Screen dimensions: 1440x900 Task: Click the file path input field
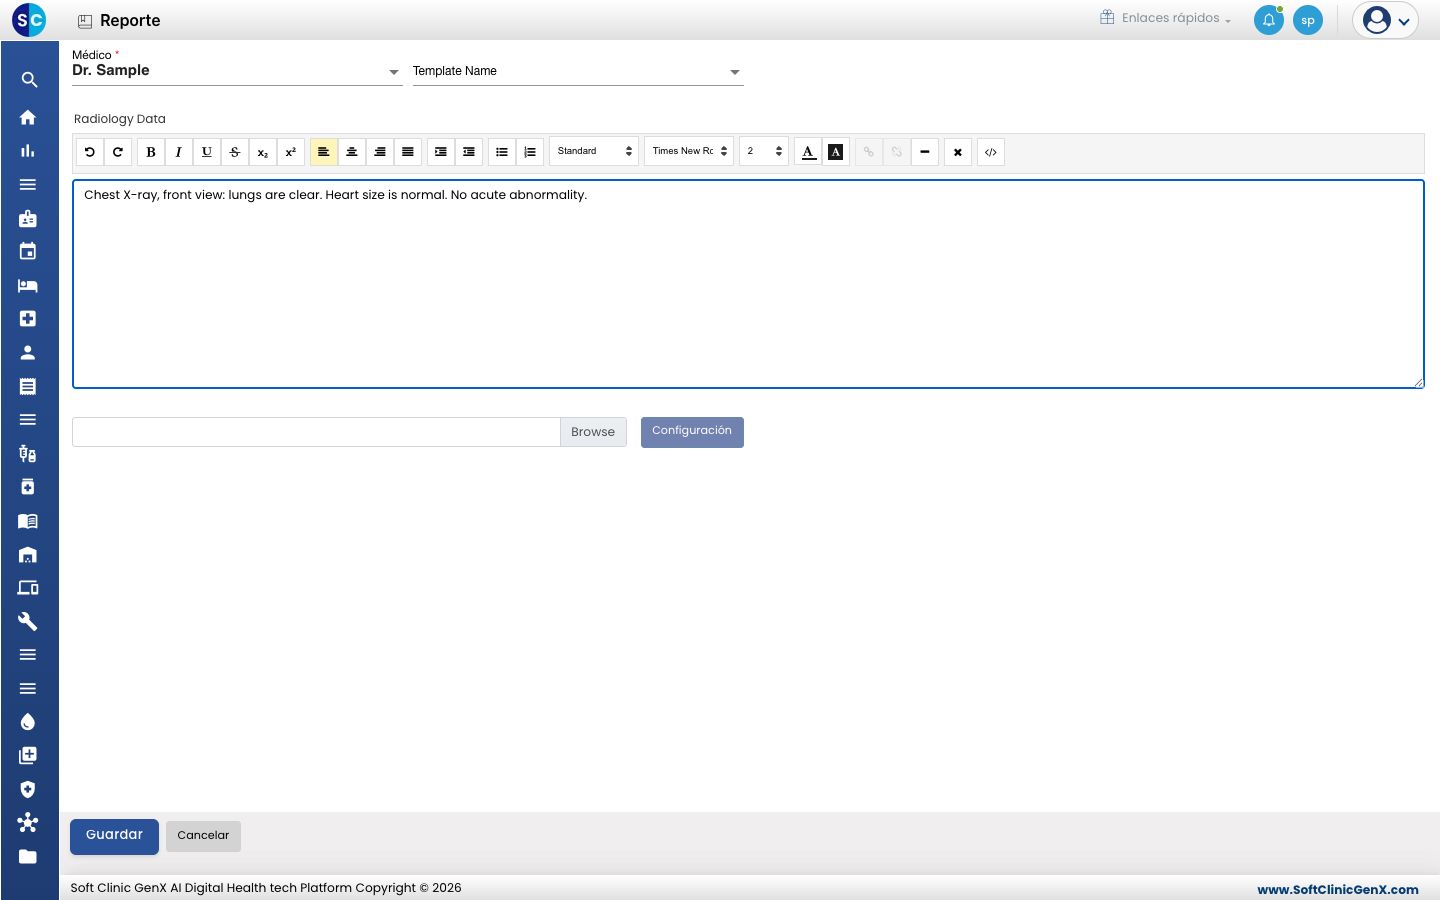316,432
